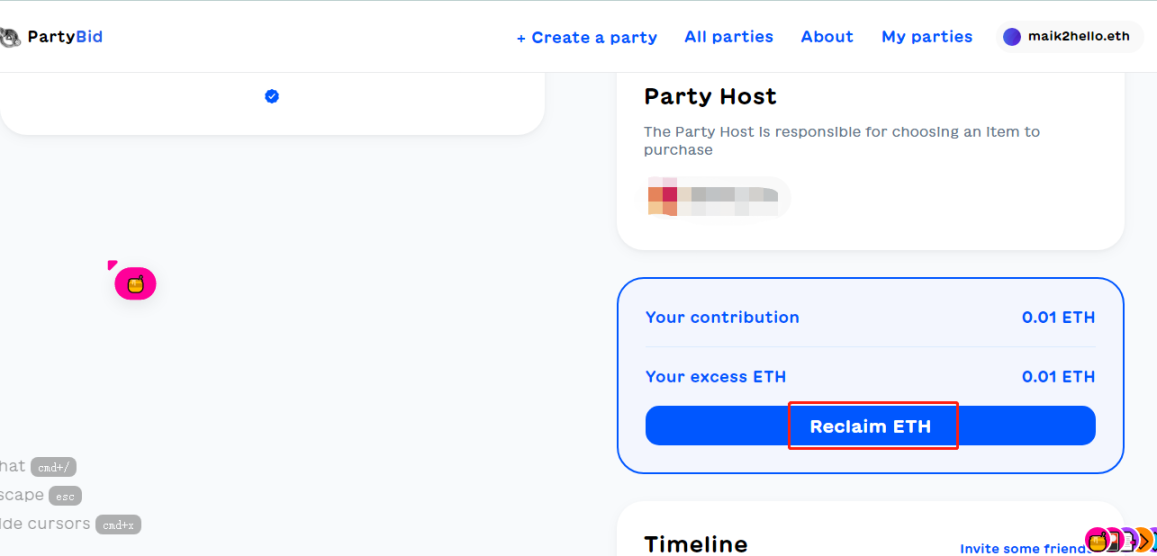
Task: Click the Invite some friends link
Action: point(1022,548)
